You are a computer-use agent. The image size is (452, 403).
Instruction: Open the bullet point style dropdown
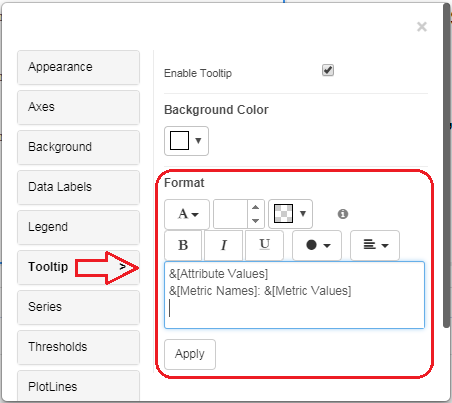click(317, 245)
